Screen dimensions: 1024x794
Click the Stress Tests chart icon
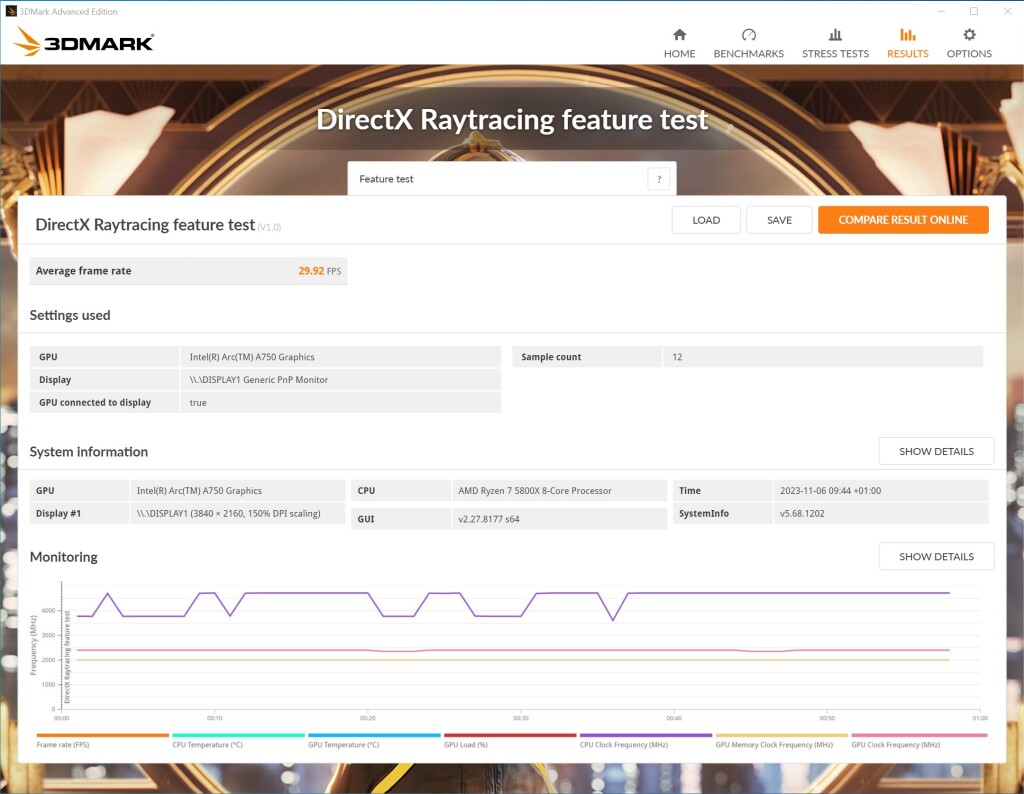pos(835,35)
